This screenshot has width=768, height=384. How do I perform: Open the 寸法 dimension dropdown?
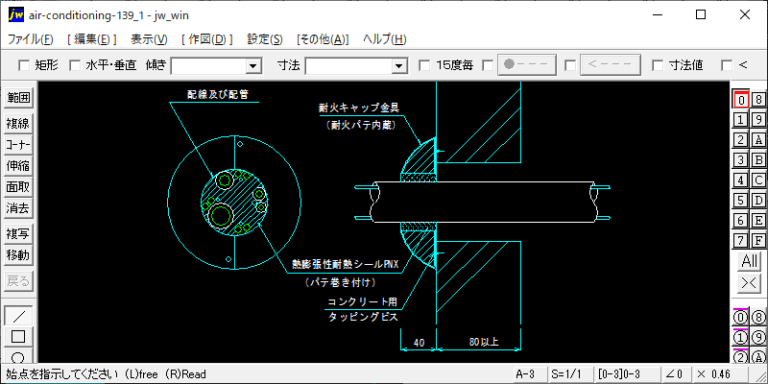pyautogui.click(x=400, y=66)
